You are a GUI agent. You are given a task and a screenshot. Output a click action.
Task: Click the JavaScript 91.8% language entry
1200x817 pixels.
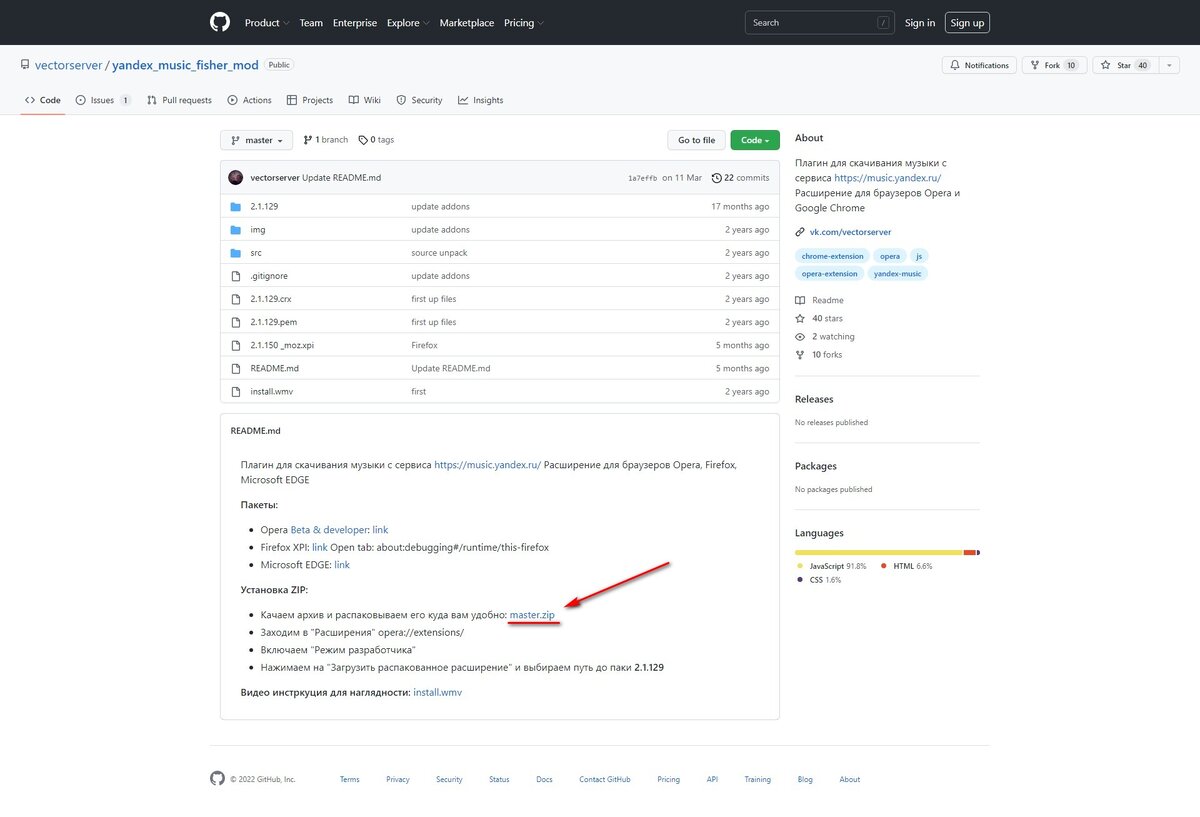tap(832, 566)
